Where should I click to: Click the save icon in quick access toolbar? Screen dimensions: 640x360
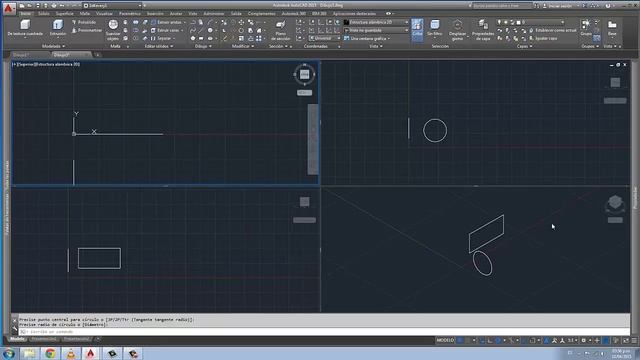tap(37, 6)
